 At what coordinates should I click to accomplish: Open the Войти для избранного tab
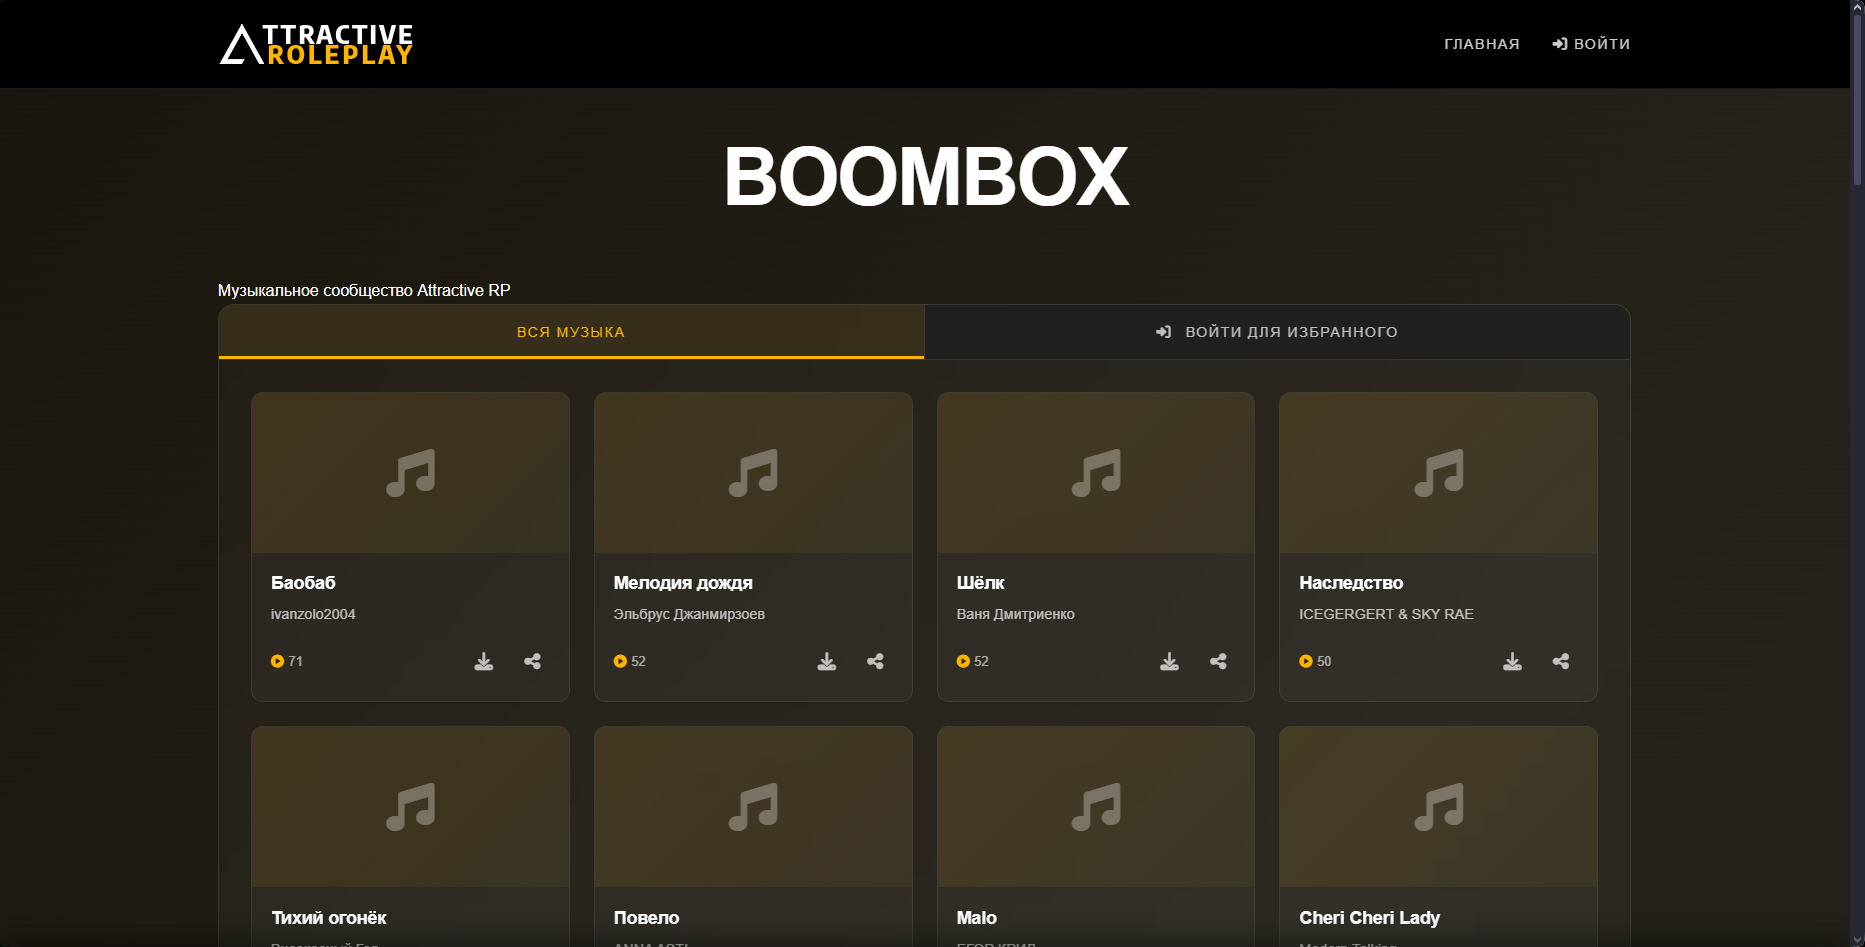point(1277,332)
